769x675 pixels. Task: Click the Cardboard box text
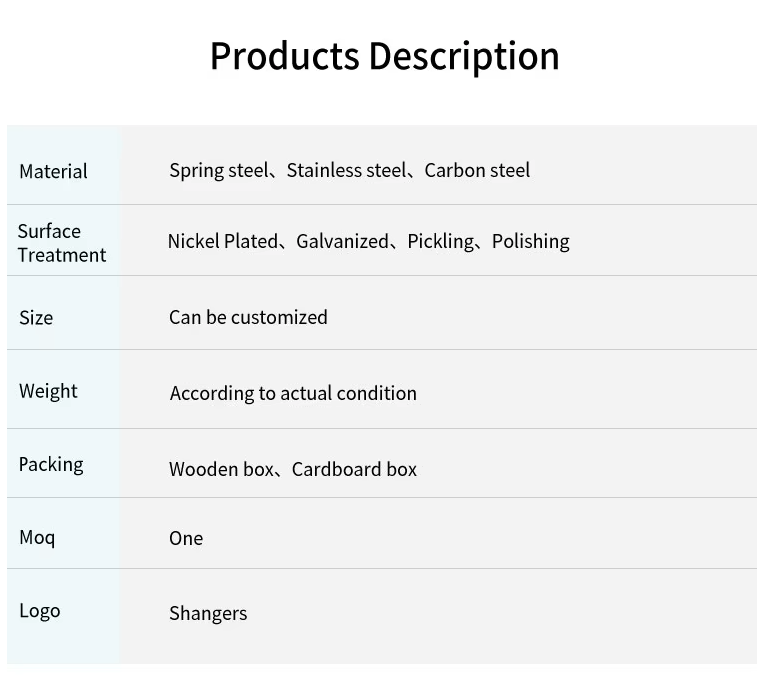[354, 469]
